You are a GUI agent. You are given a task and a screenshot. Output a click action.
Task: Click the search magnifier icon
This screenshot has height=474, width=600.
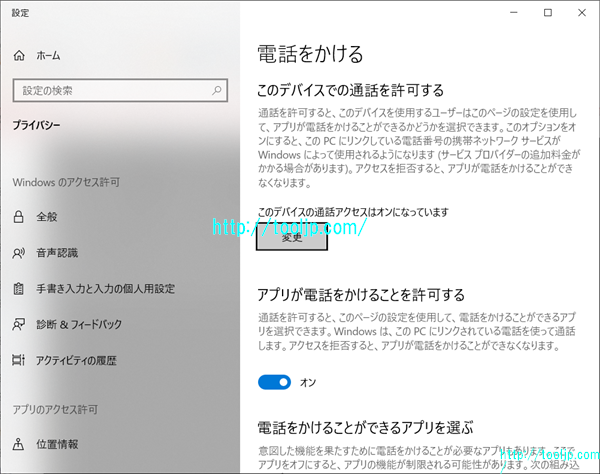click(217, 91)
